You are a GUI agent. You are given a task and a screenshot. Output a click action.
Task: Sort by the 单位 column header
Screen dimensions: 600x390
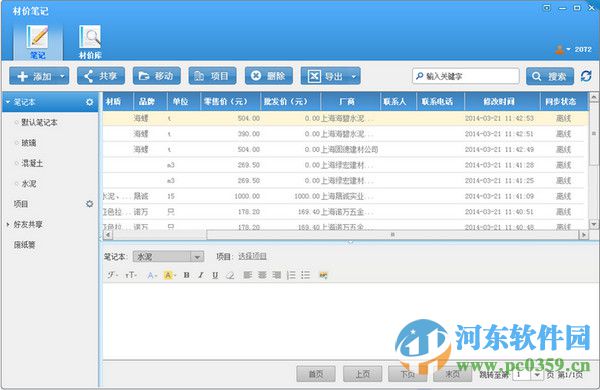click(184, 101)
